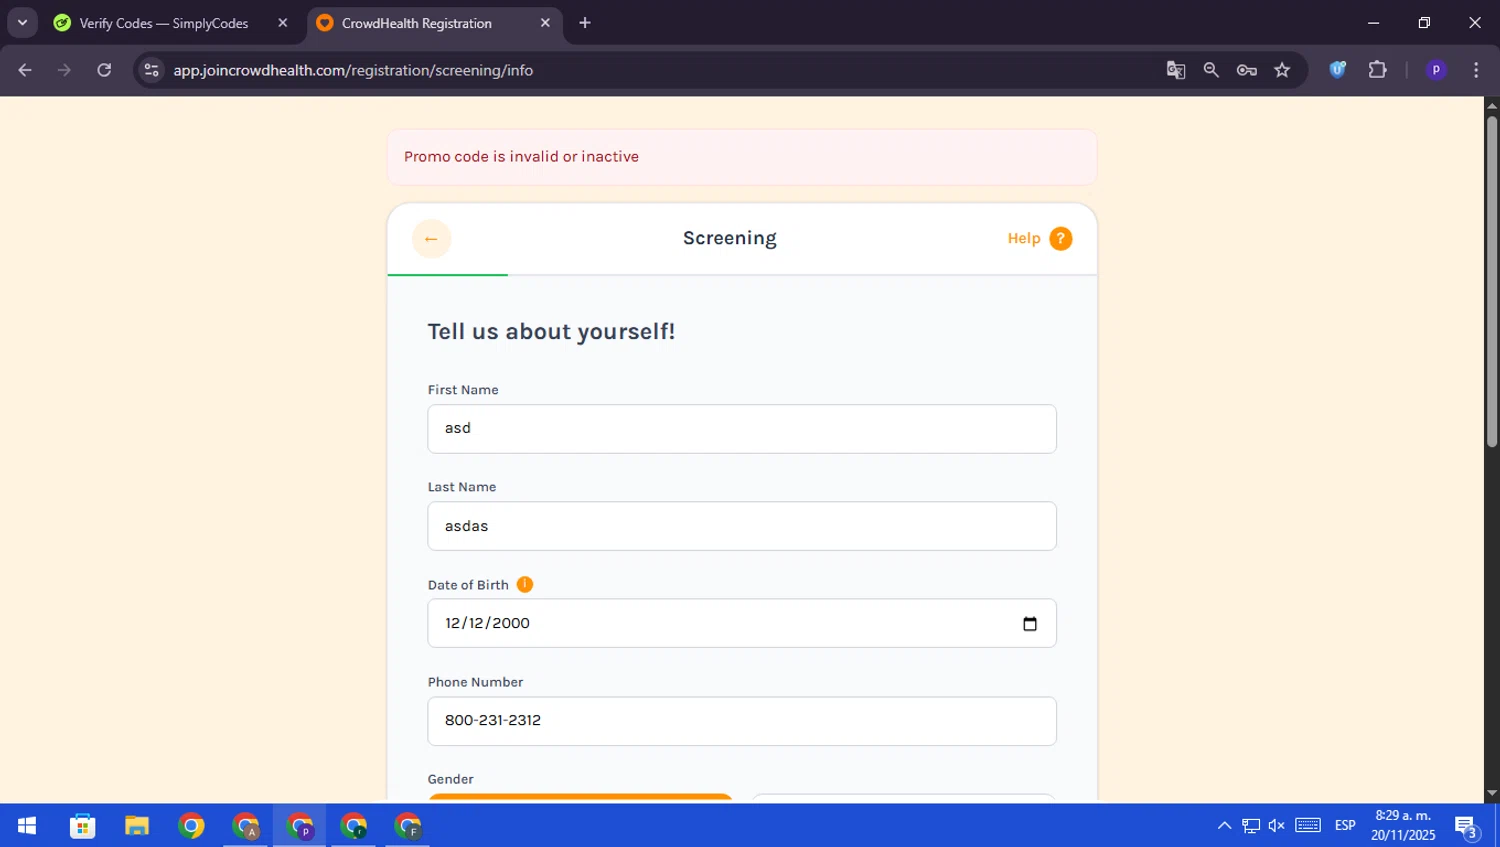This screenshot has height=847, width=1500.
Task: Open File Explorer from the taskbar
Action: coord(137,826)
